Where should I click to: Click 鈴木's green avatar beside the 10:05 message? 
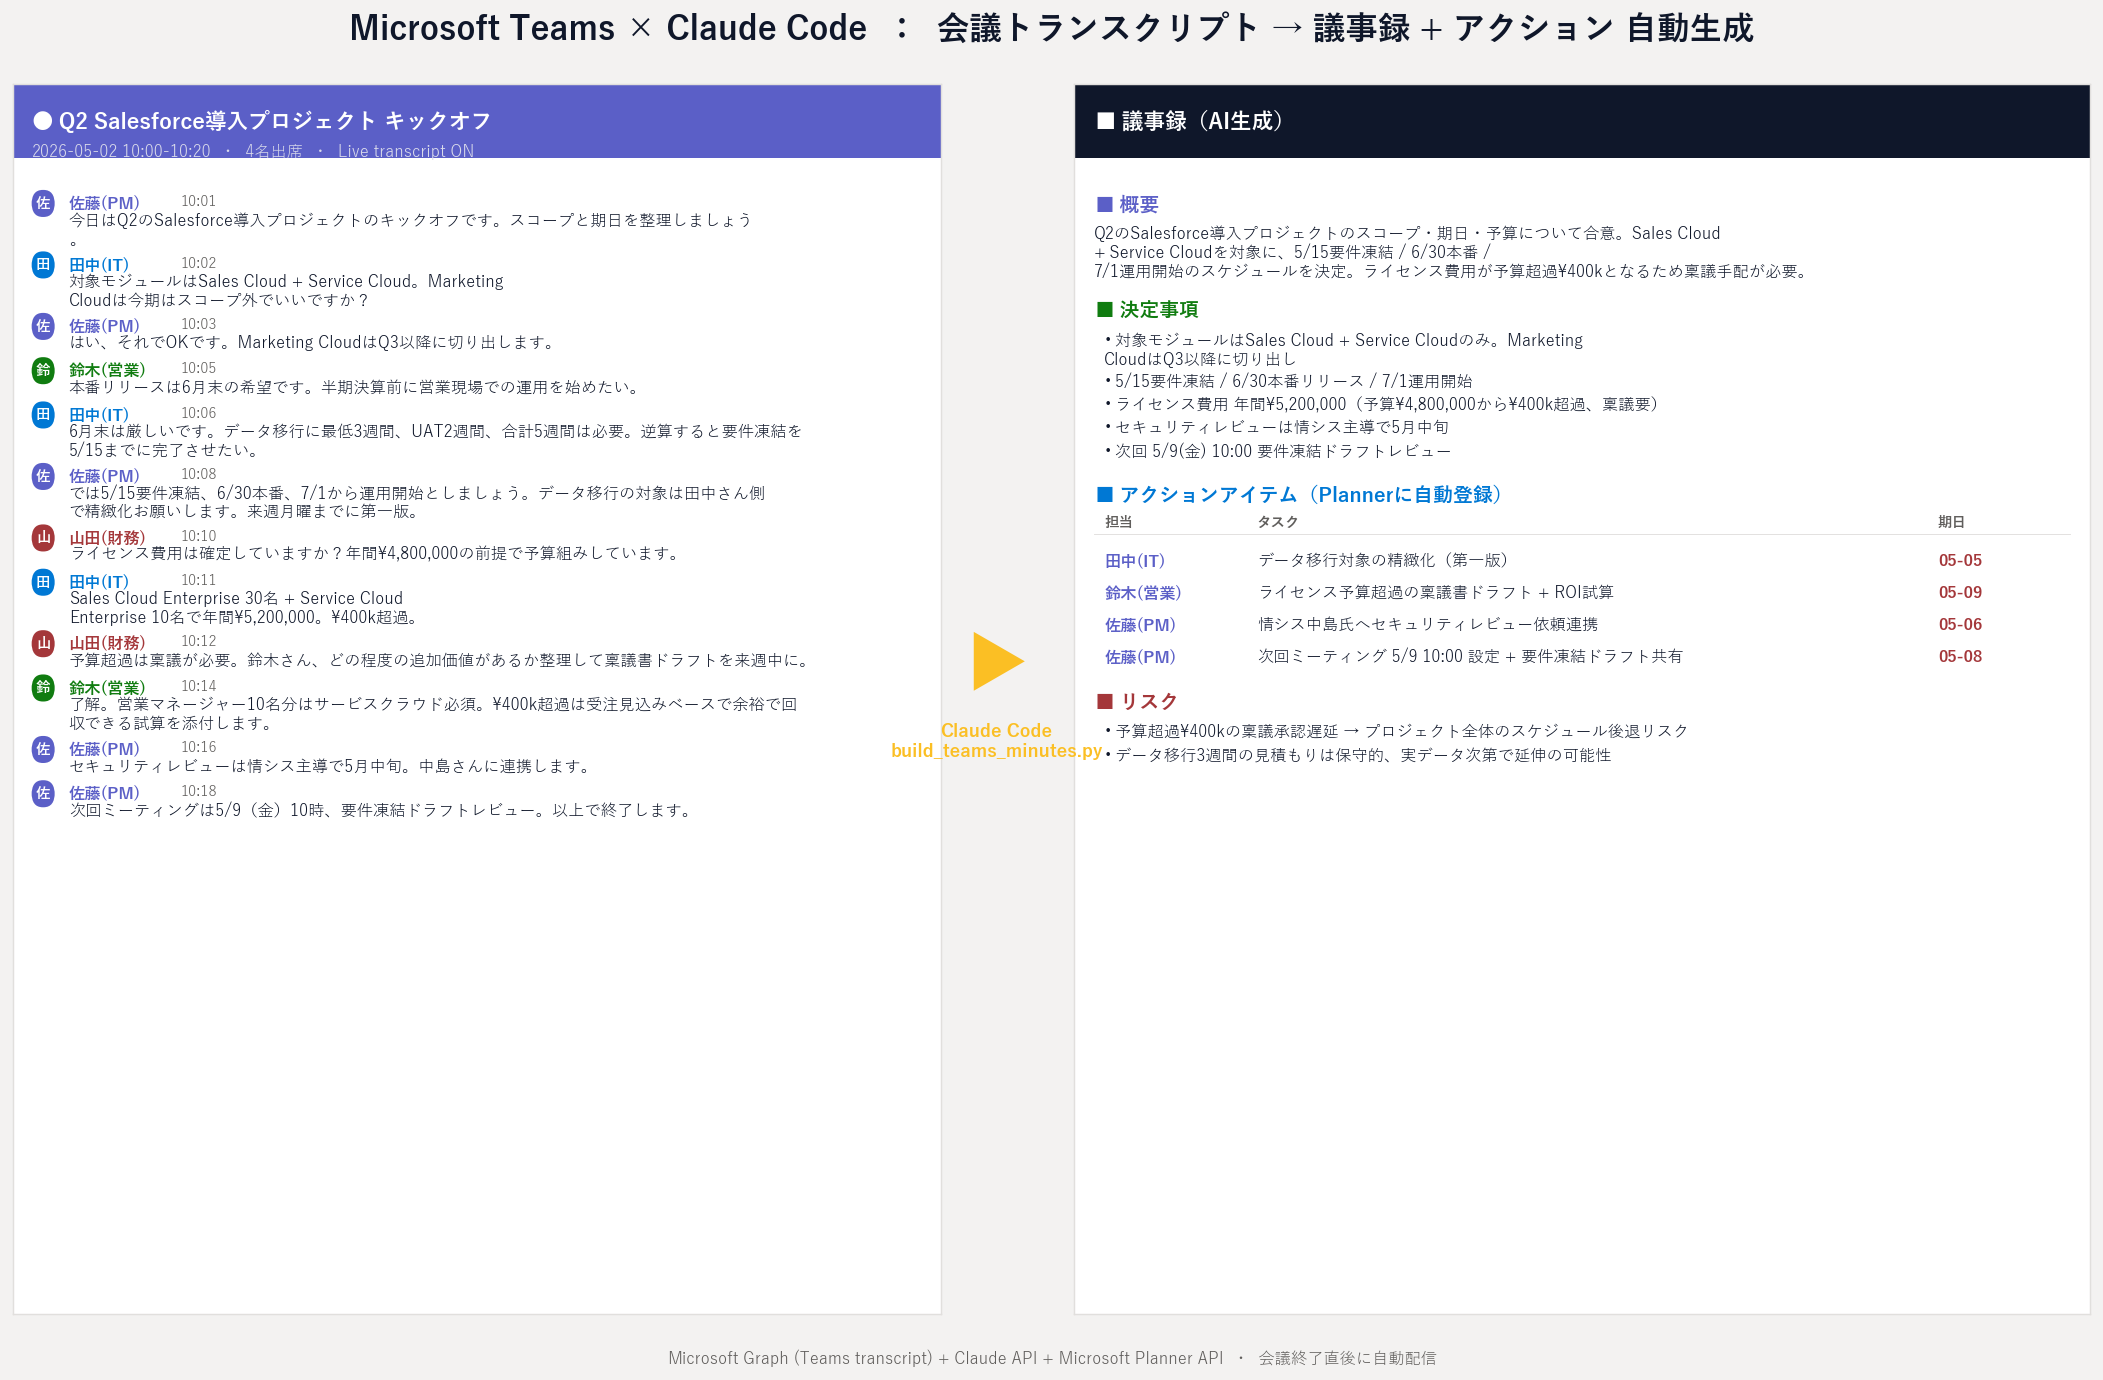[x=43, y=370]
